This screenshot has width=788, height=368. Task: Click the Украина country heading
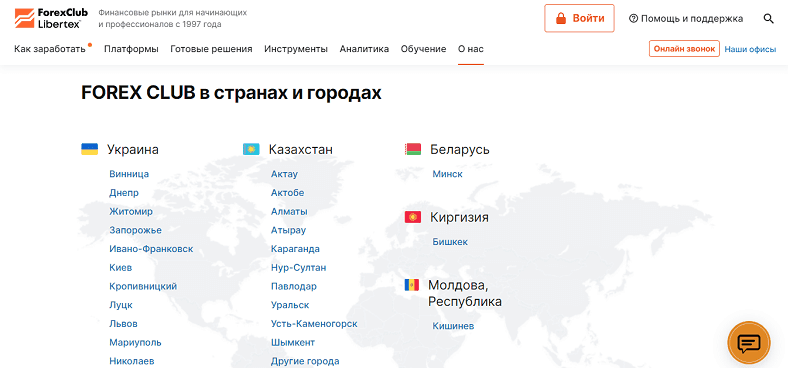point(133,149)
